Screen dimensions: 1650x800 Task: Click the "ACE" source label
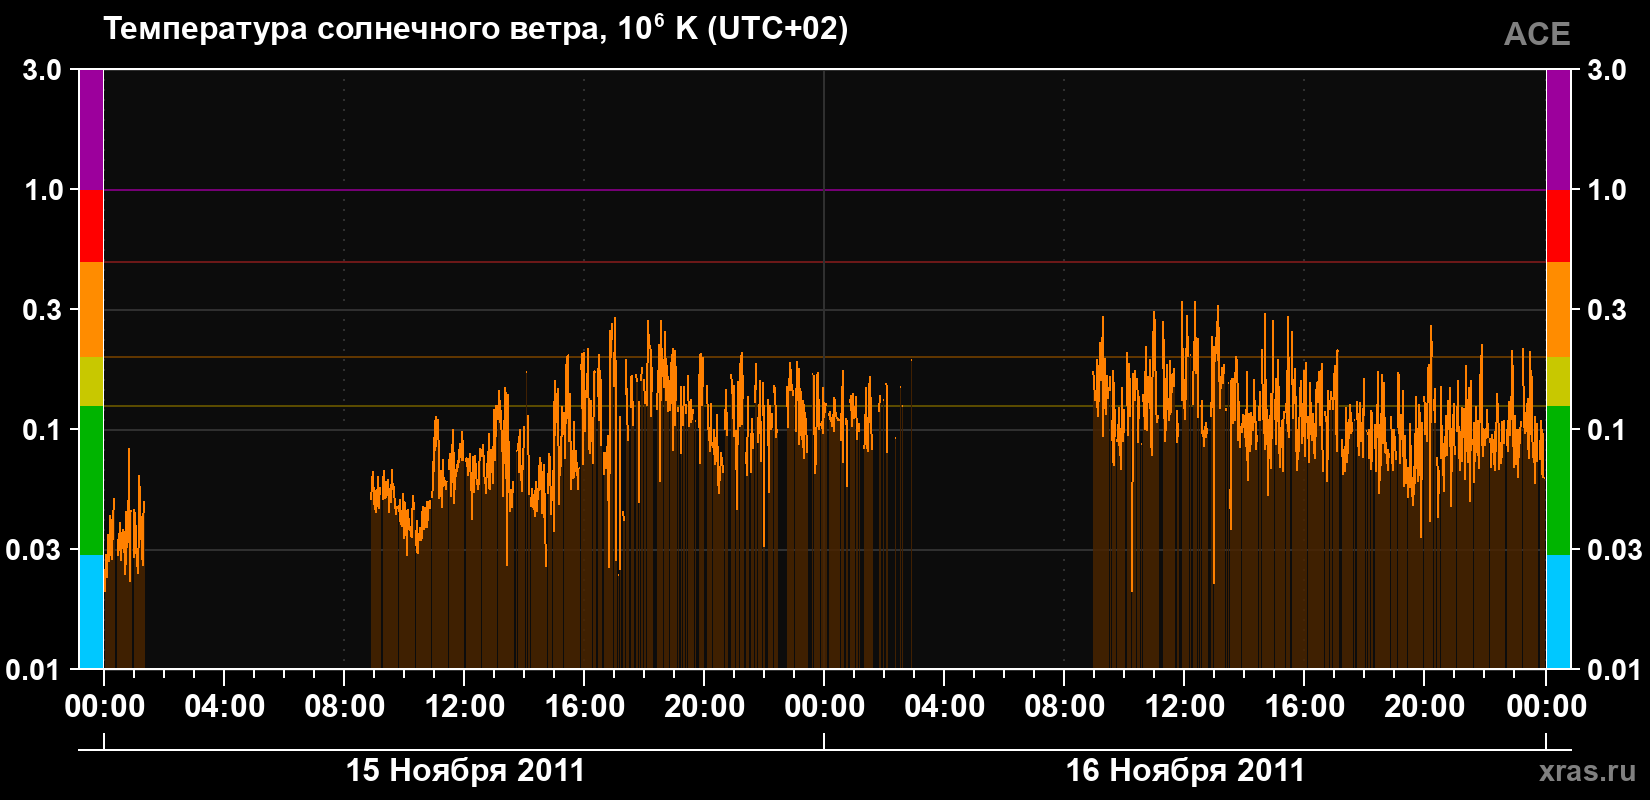click(1537, 34)
